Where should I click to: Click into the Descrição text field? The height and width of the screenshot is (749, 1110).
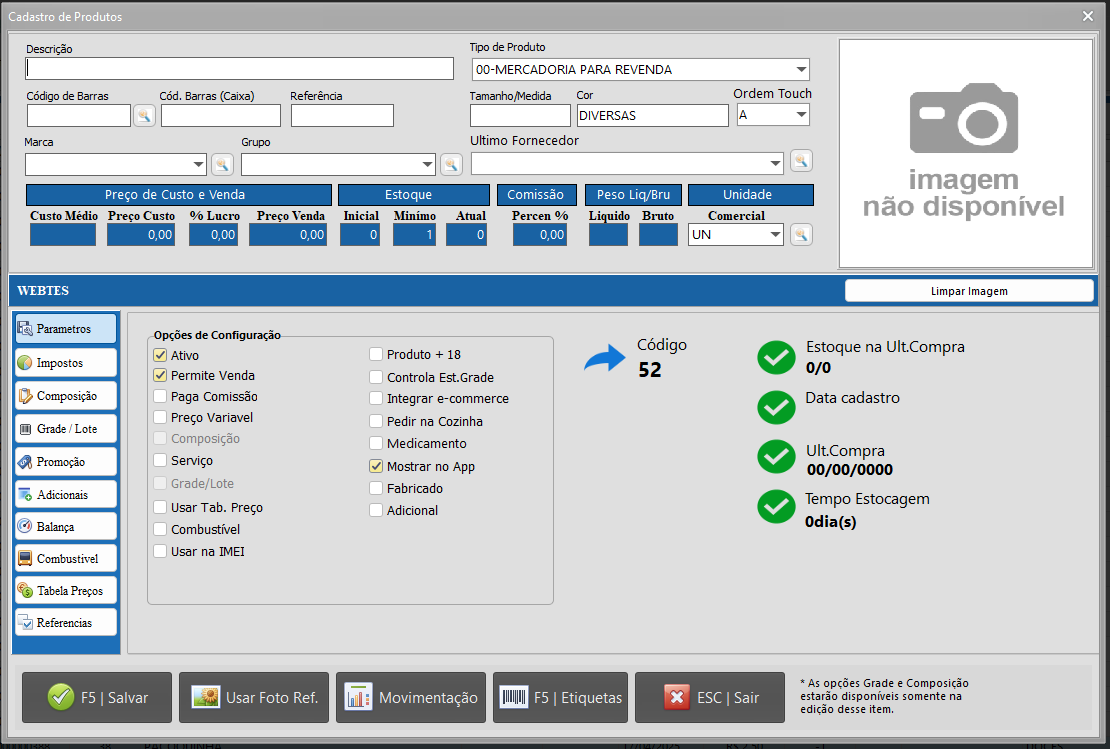240,68
